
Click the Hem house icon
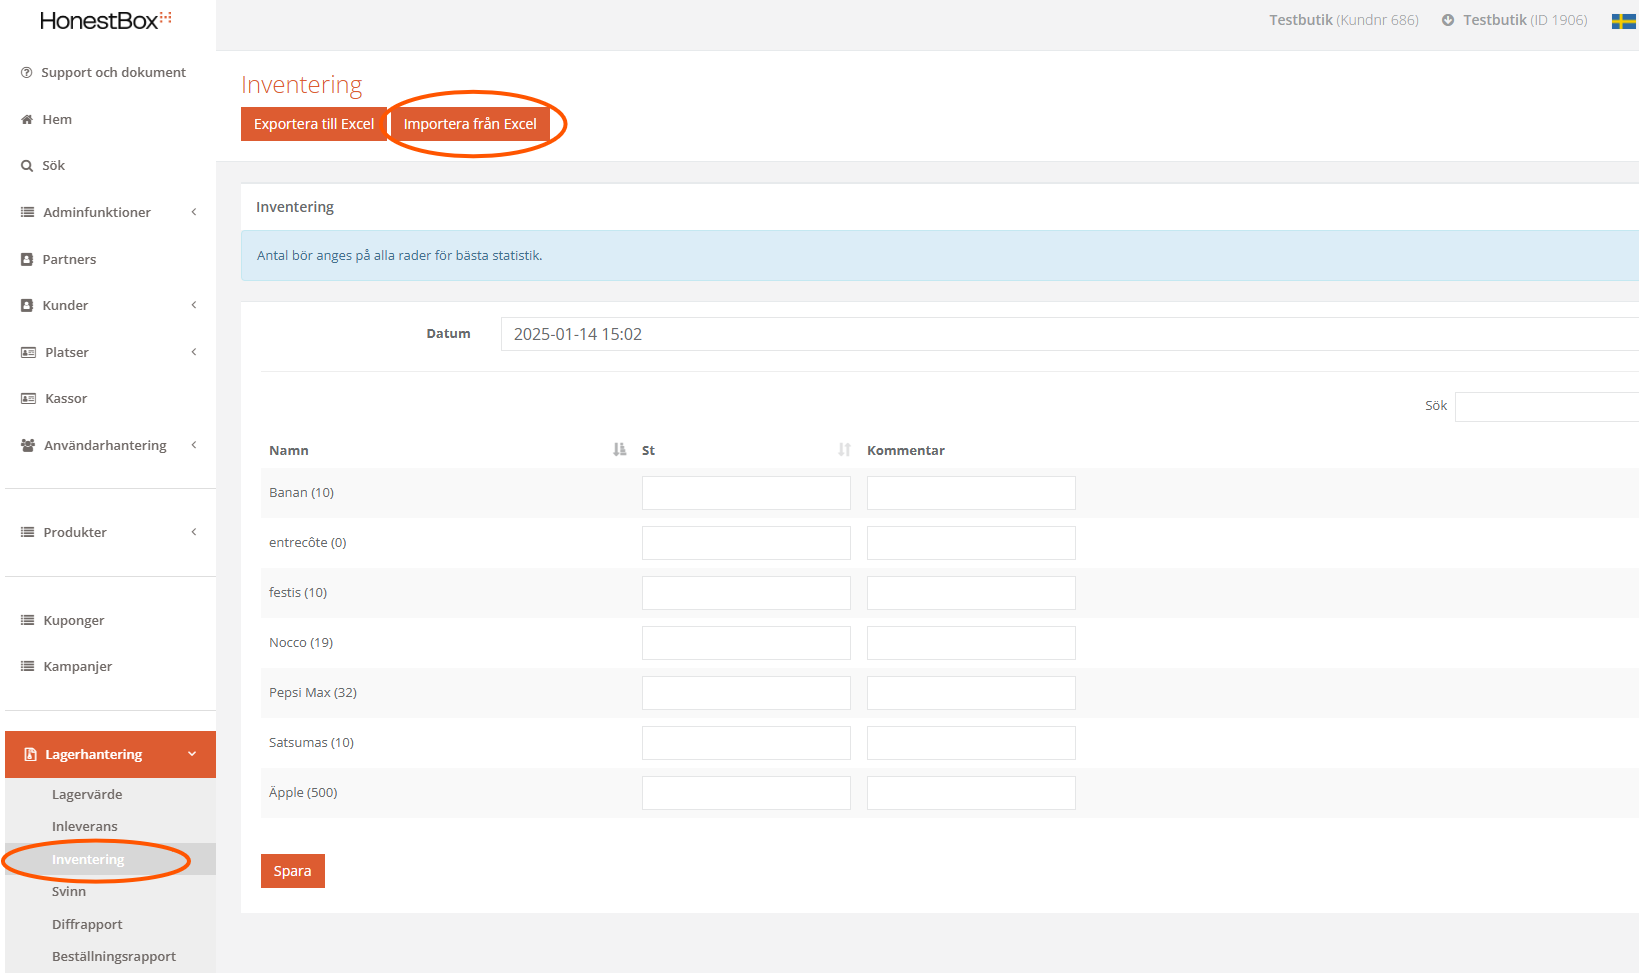tap(27, 120)
